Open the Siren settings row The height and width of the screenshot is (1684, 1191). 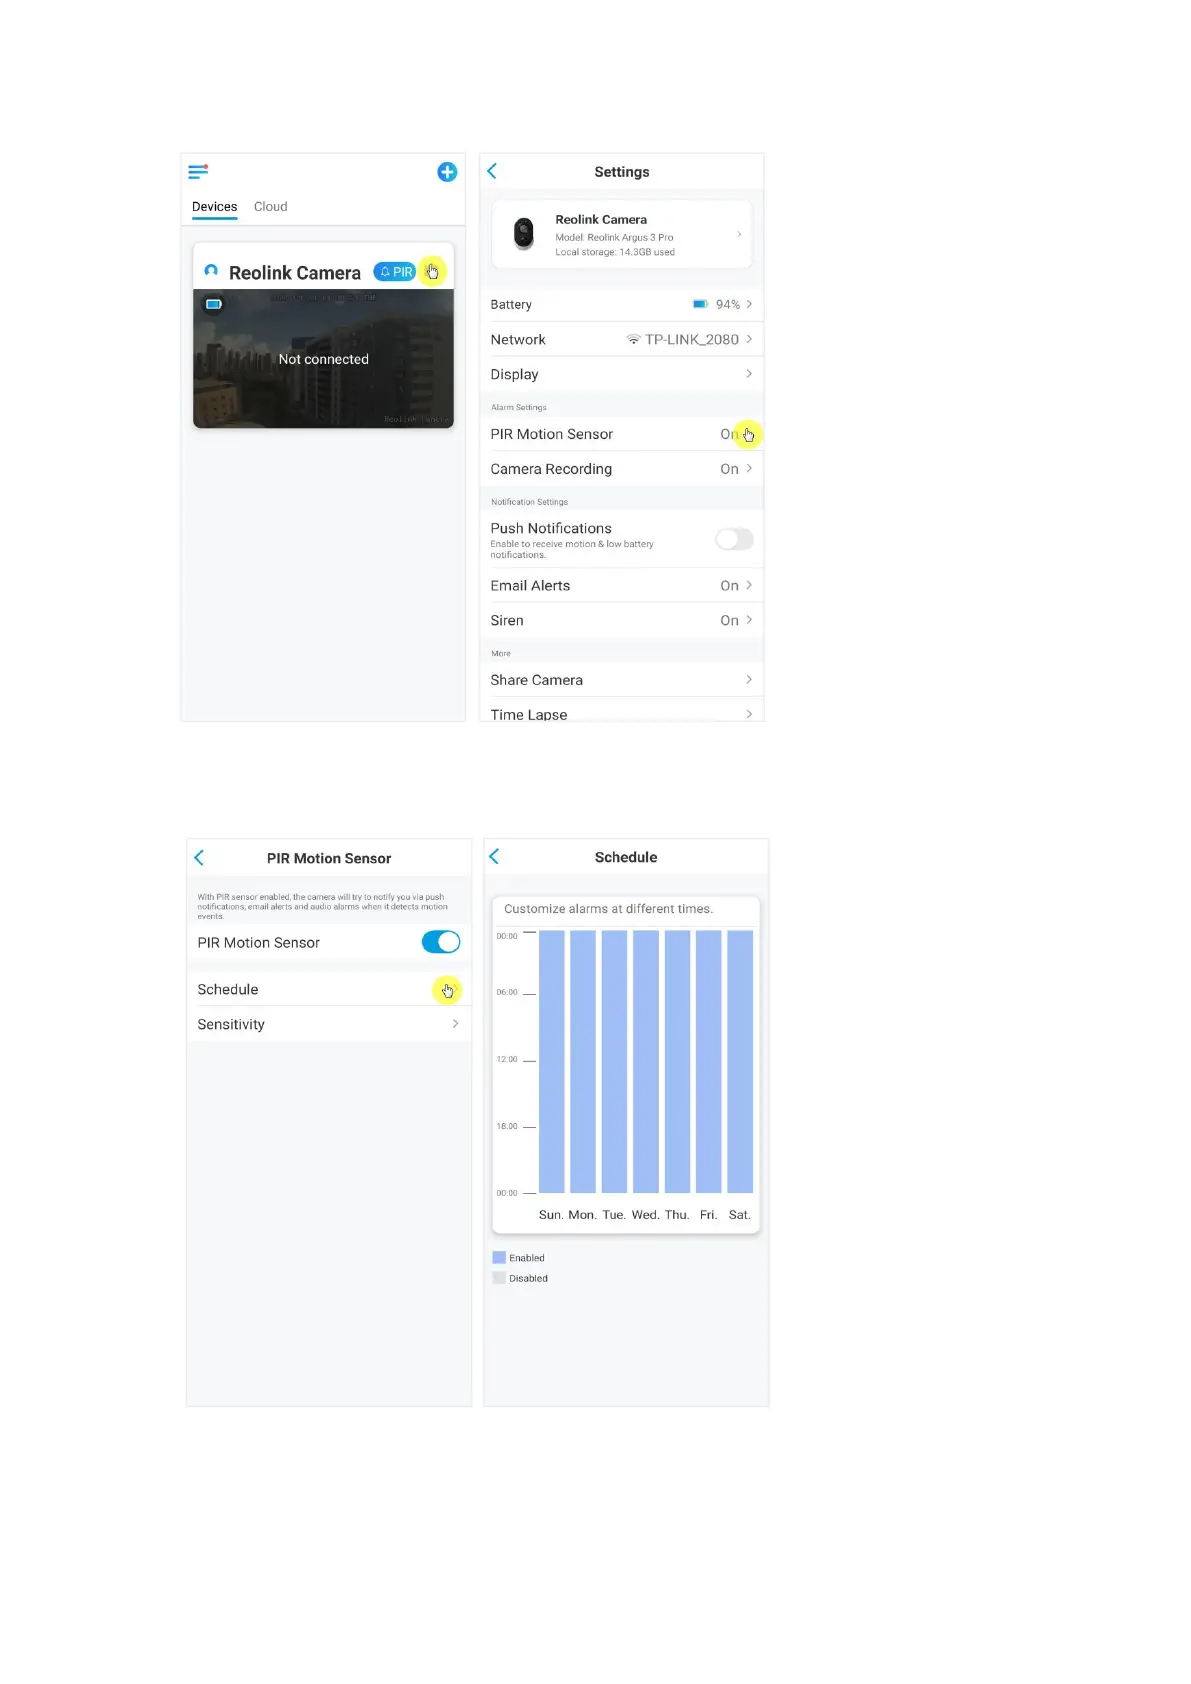[621, 620]
